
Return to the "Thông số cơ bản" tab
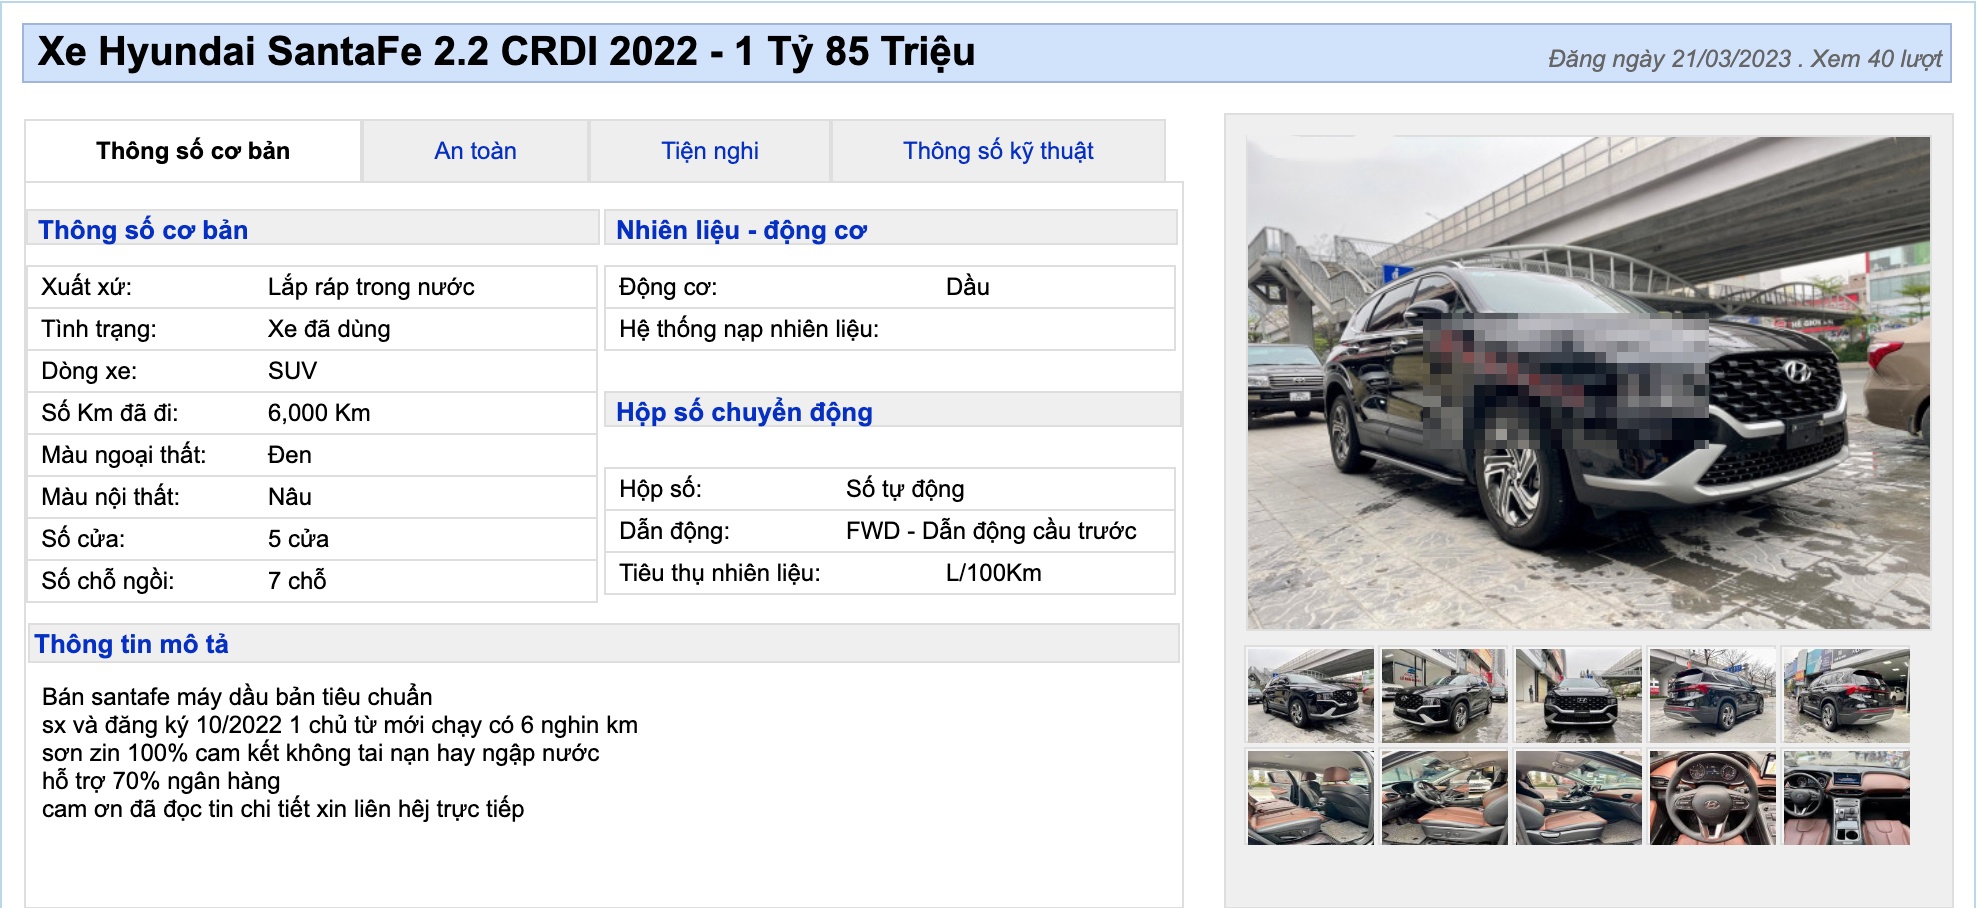pyautogui.click(x=192, y=151)
